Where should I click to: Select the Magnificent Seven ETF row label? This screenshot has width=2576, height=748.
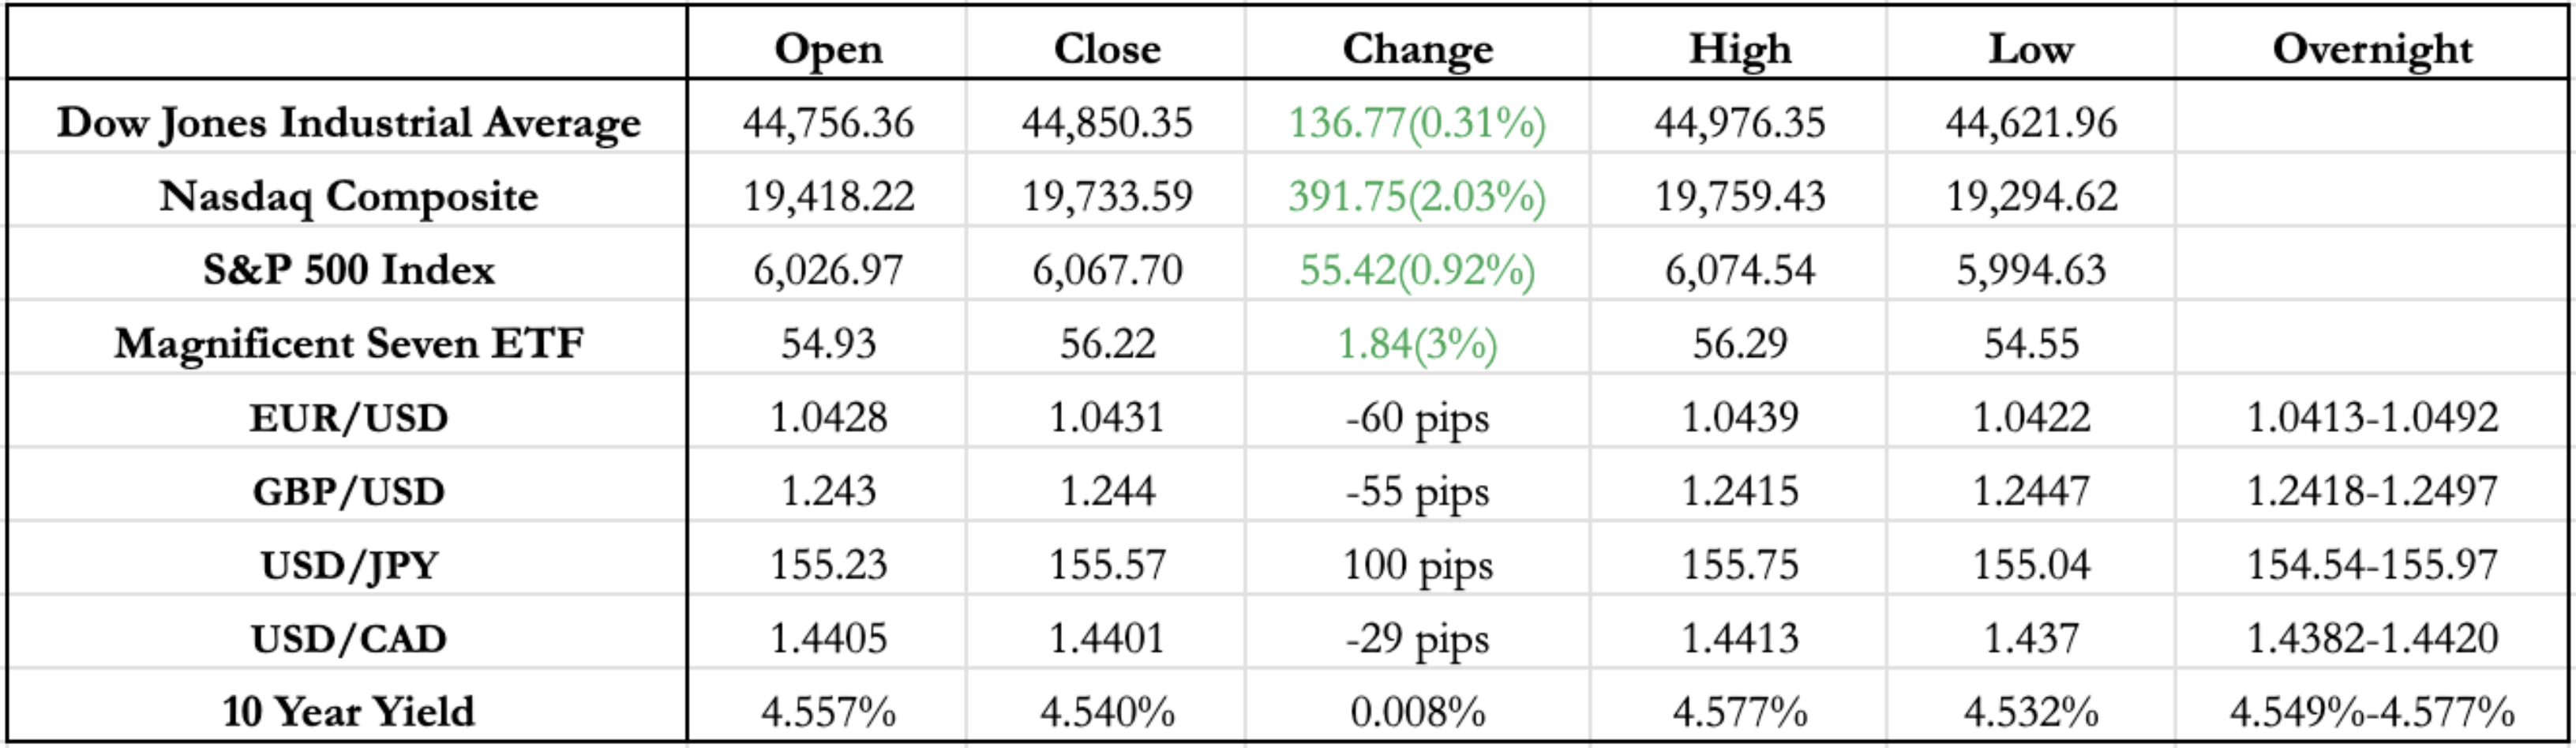[x=349, y=344]
